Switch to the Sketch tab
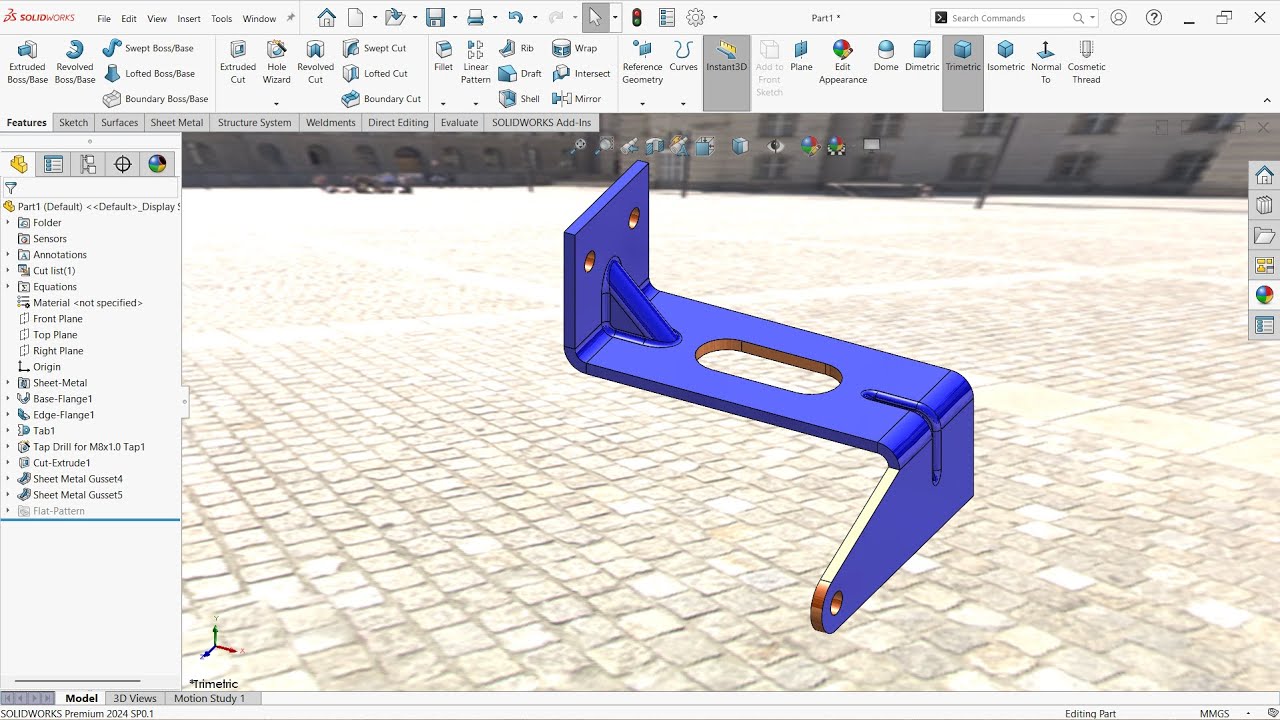The image size is (1280, 720). point(74,122)
